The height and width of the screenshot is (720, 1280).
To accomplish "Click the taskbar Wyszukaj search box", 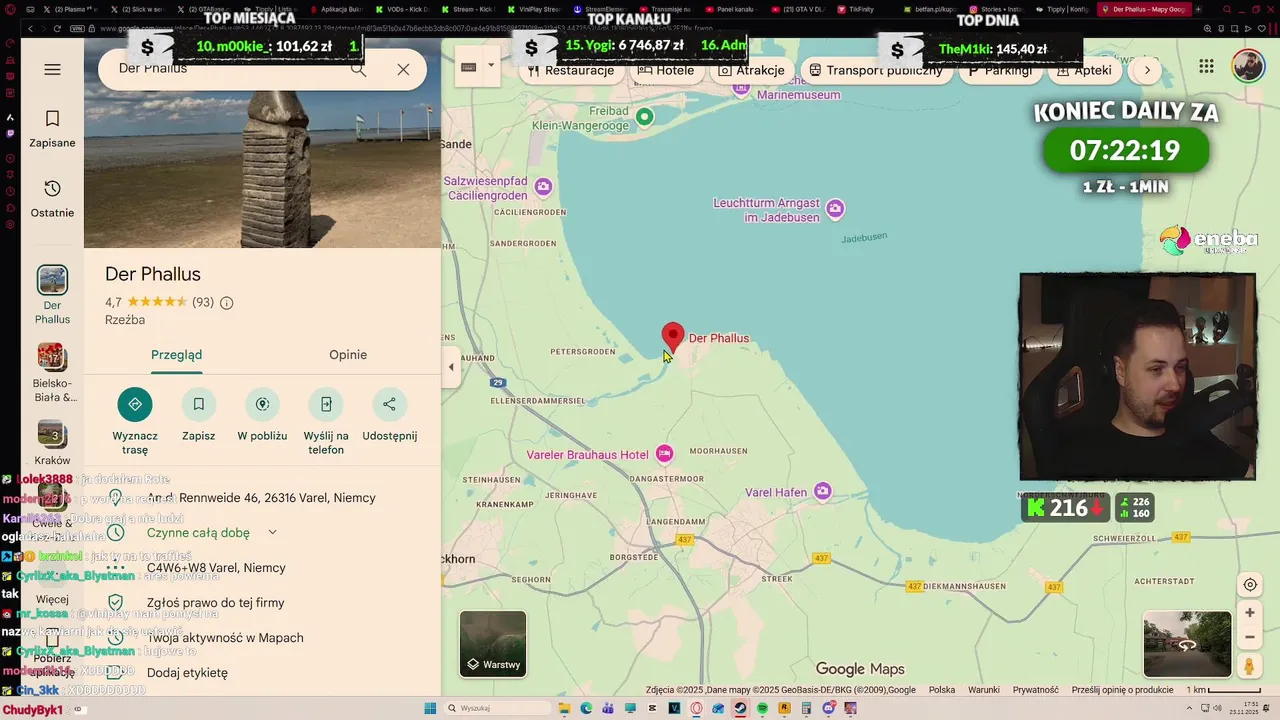I will tap(497, 708).
